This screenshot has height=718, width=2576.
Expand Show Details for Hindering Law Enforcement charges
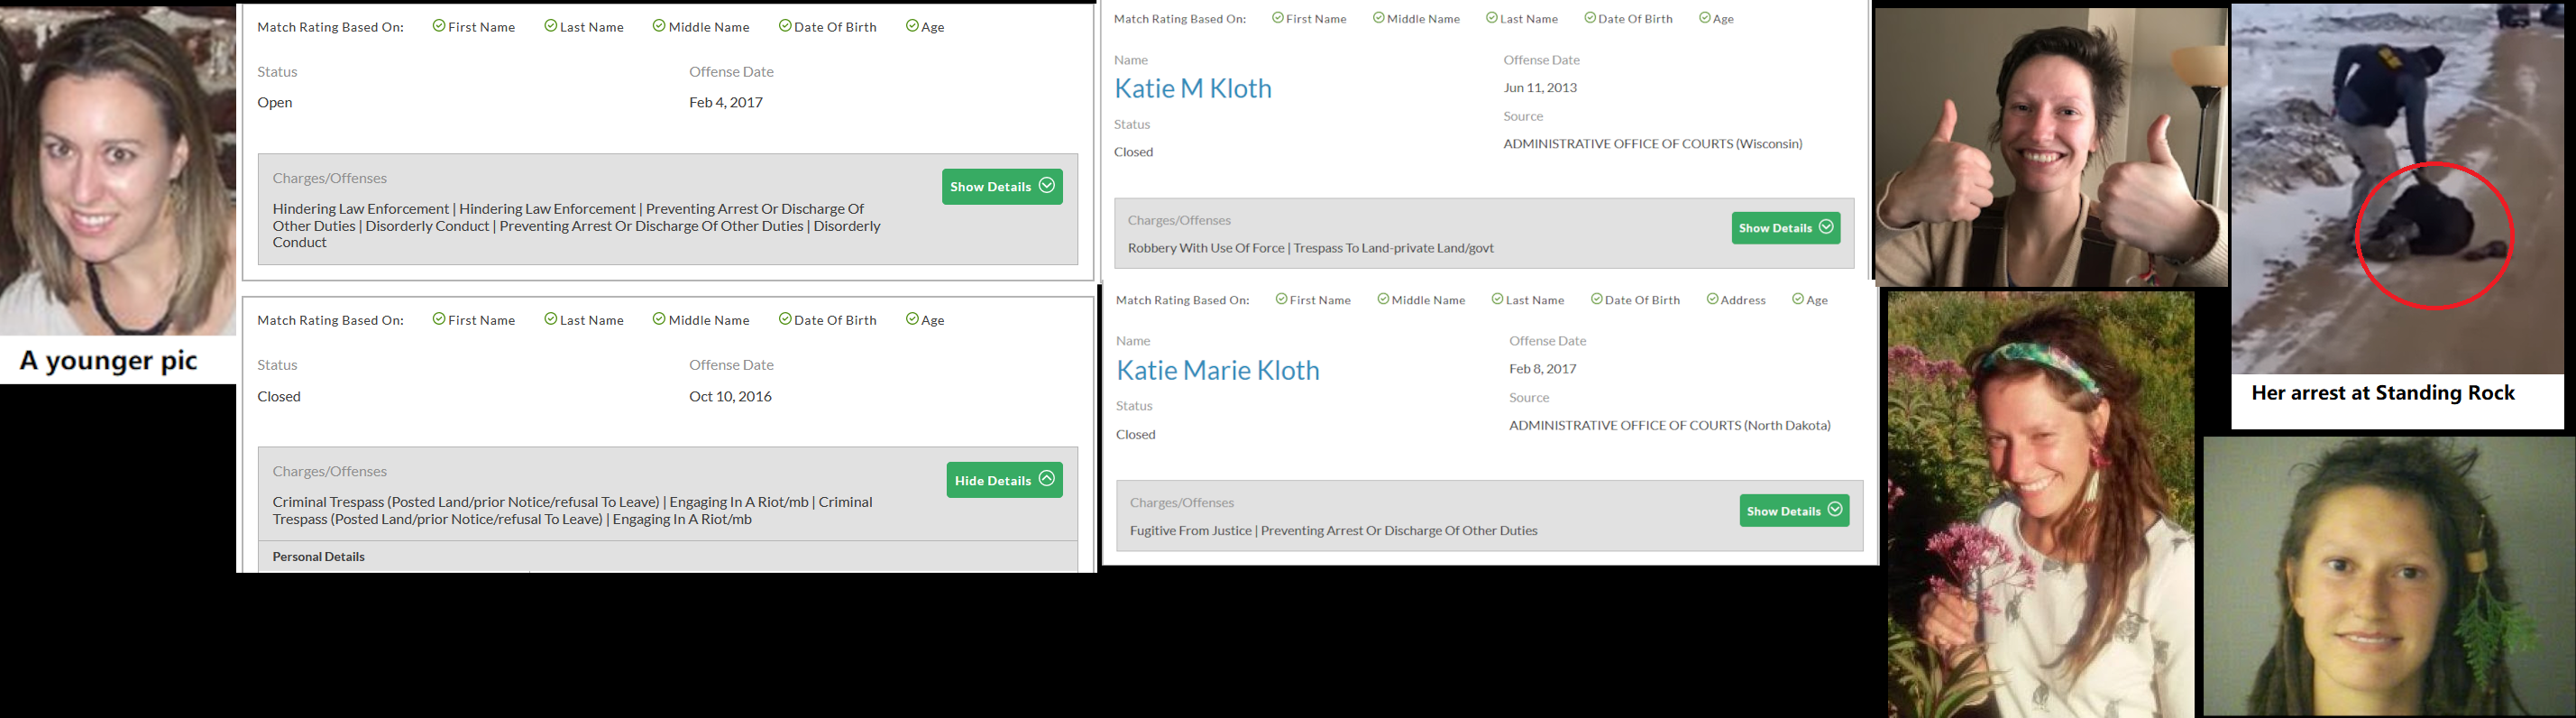(1001, 186)
